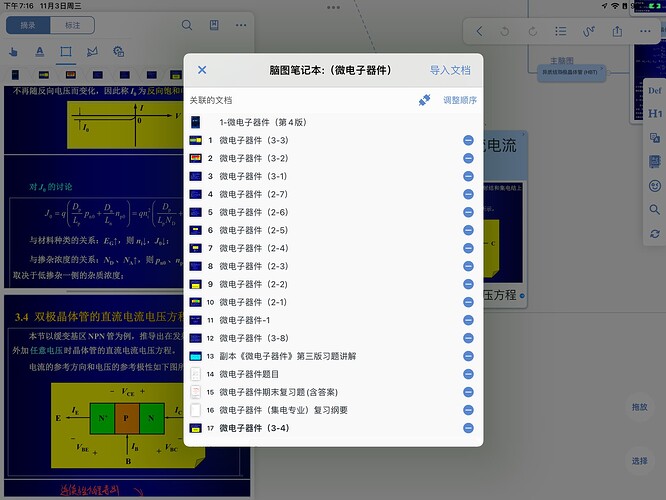Close the 脑图笔记本 dialog
The width and height of the screenshot is (666, 500).
[202, 70]
